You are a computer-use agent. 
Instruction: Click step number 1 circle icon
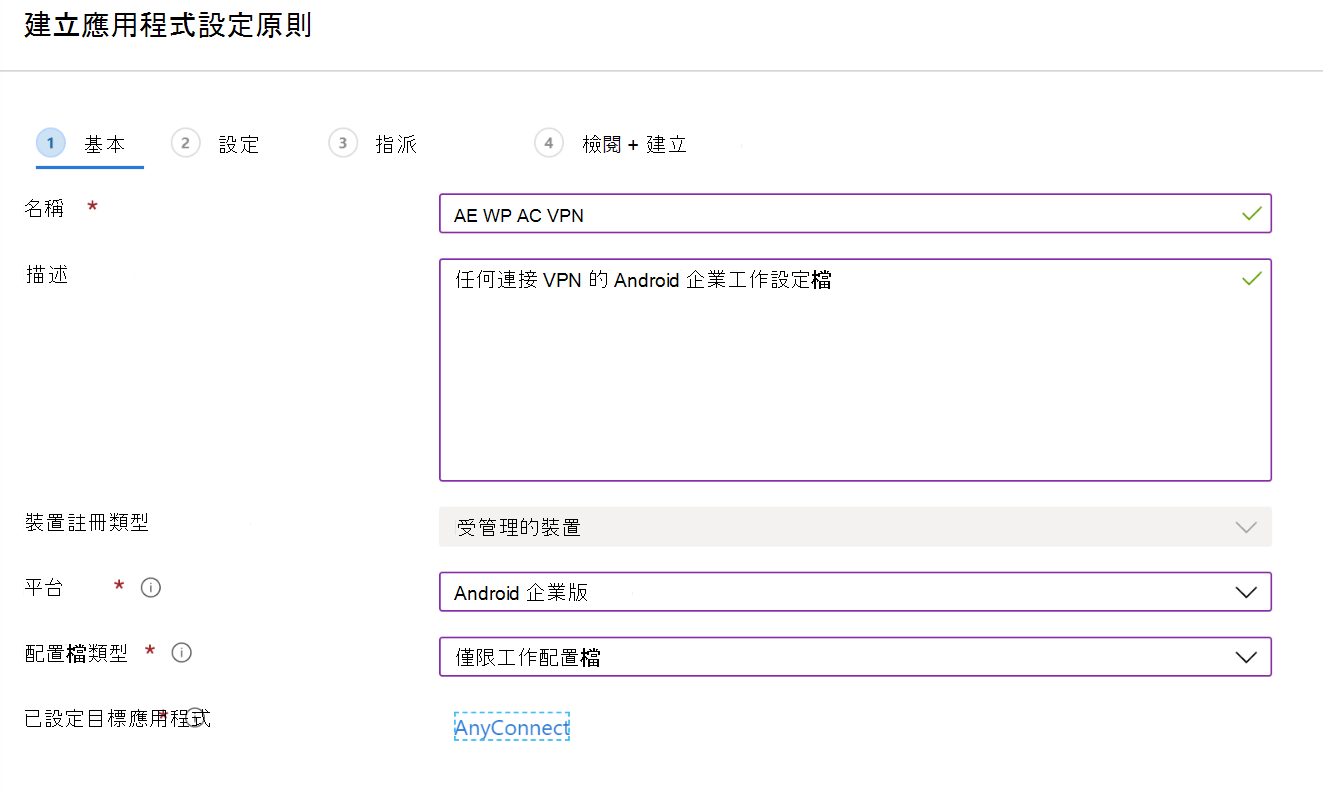pos(51,143)
